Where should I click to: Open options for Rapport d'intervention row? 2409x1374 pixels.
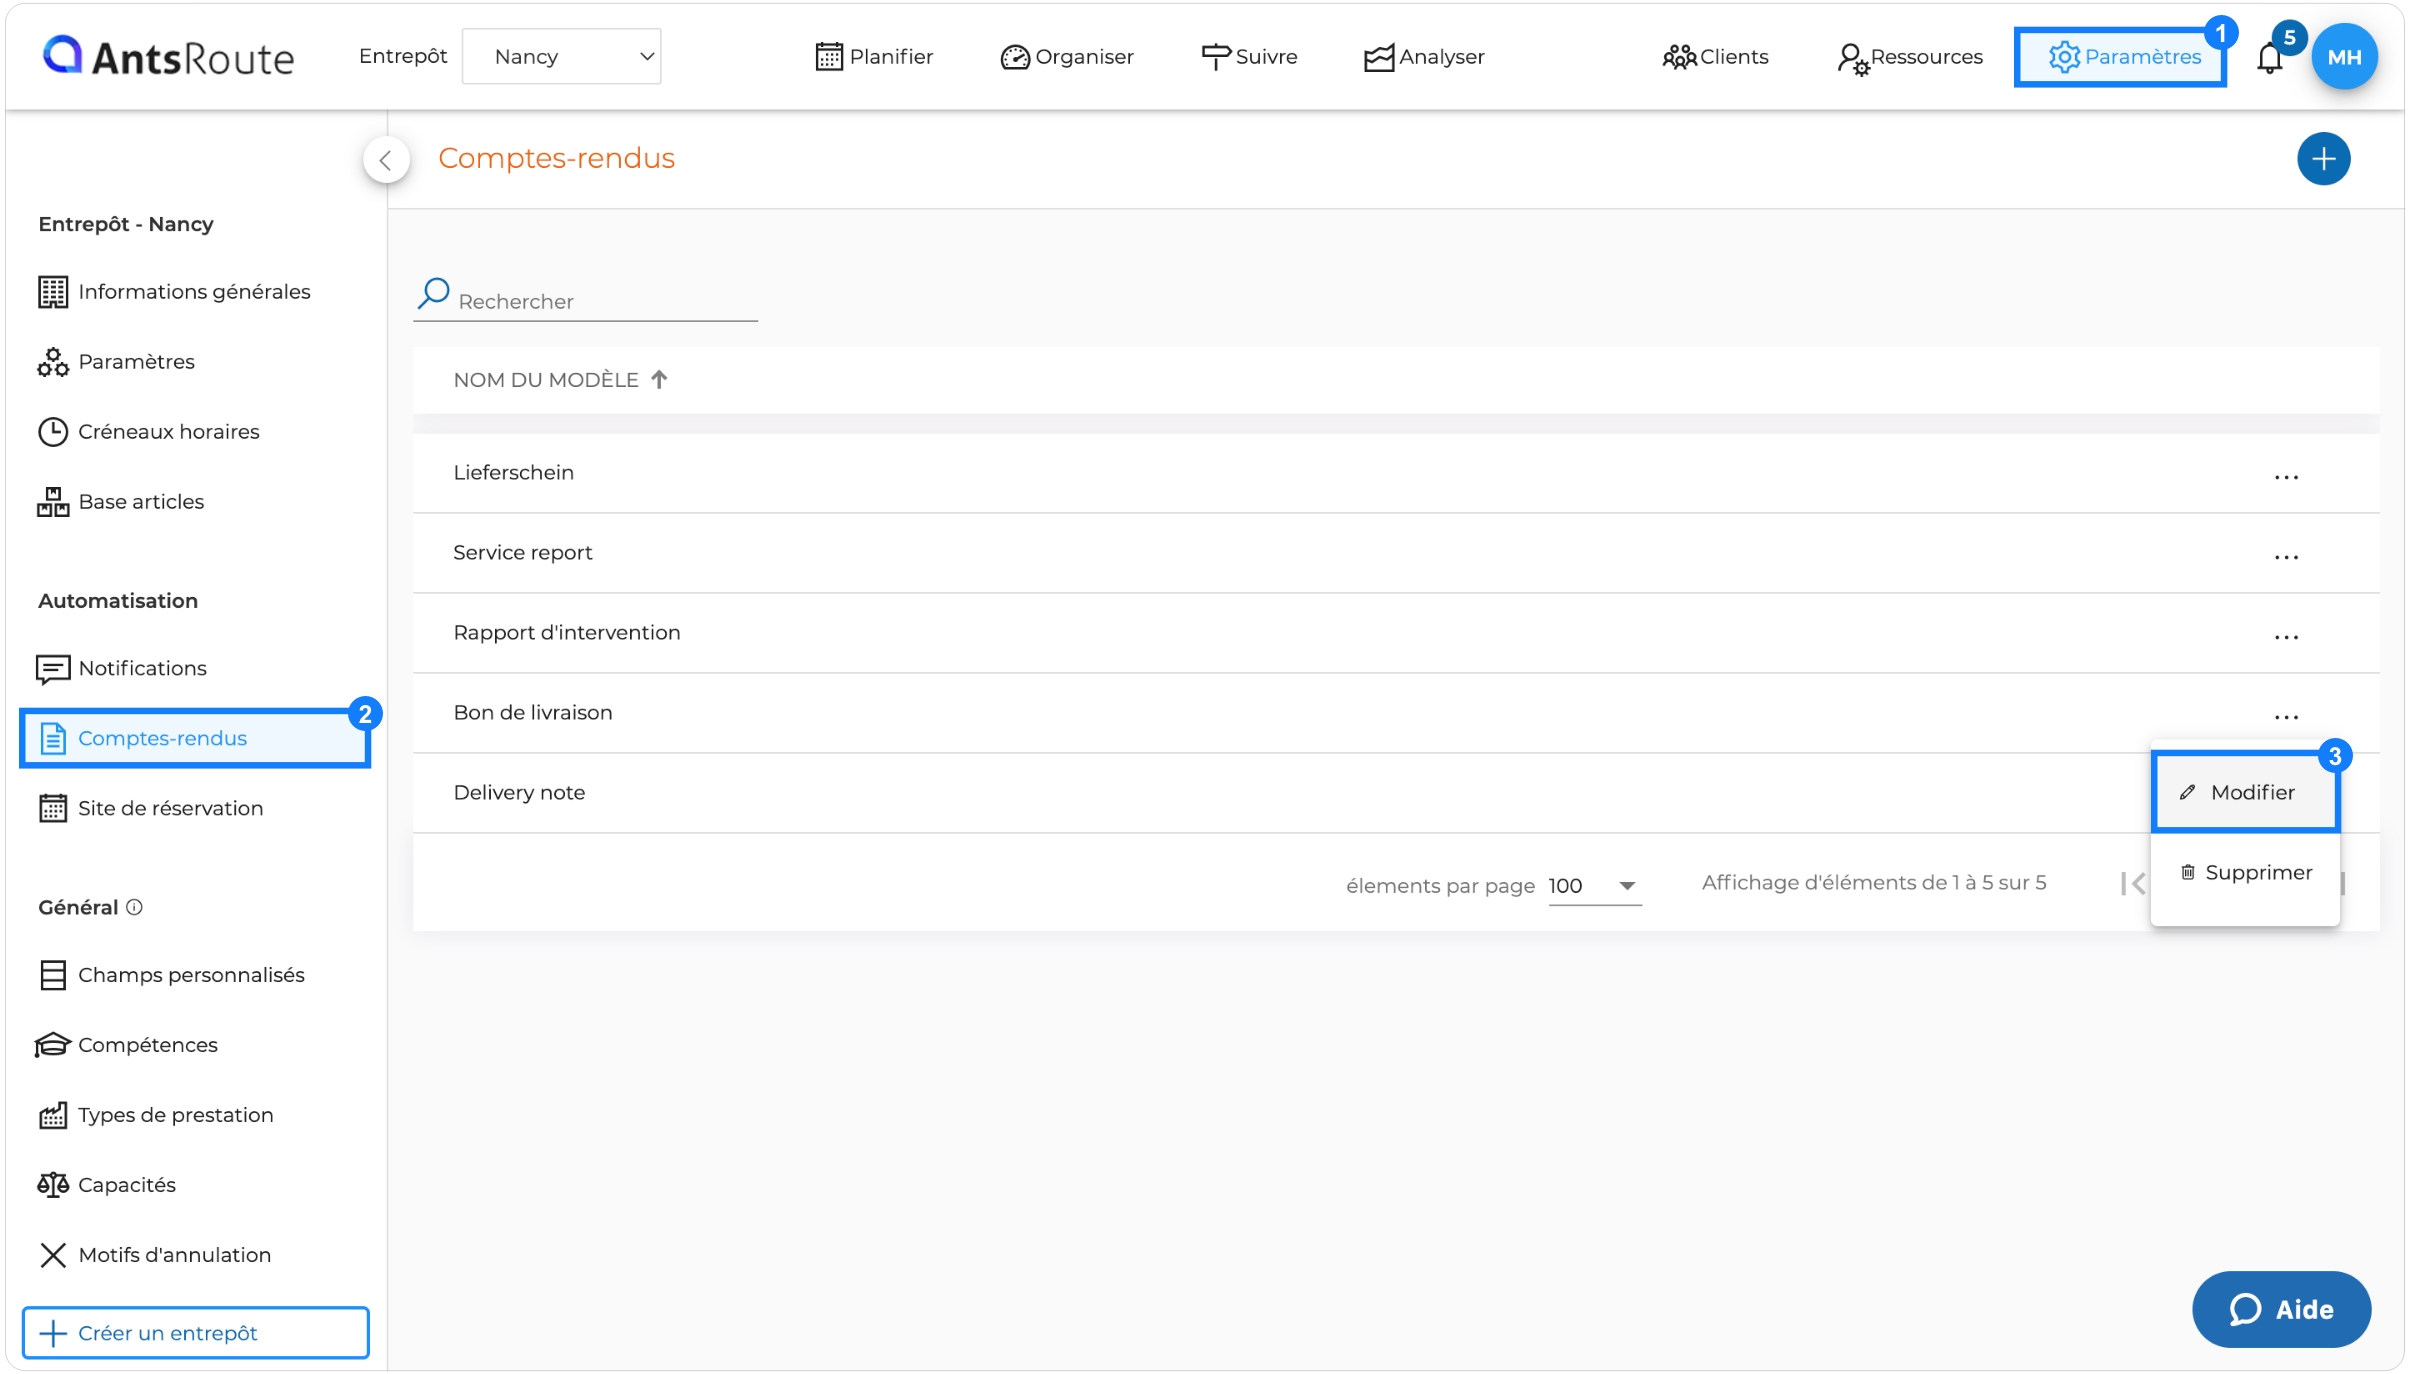pos(2286,636)
